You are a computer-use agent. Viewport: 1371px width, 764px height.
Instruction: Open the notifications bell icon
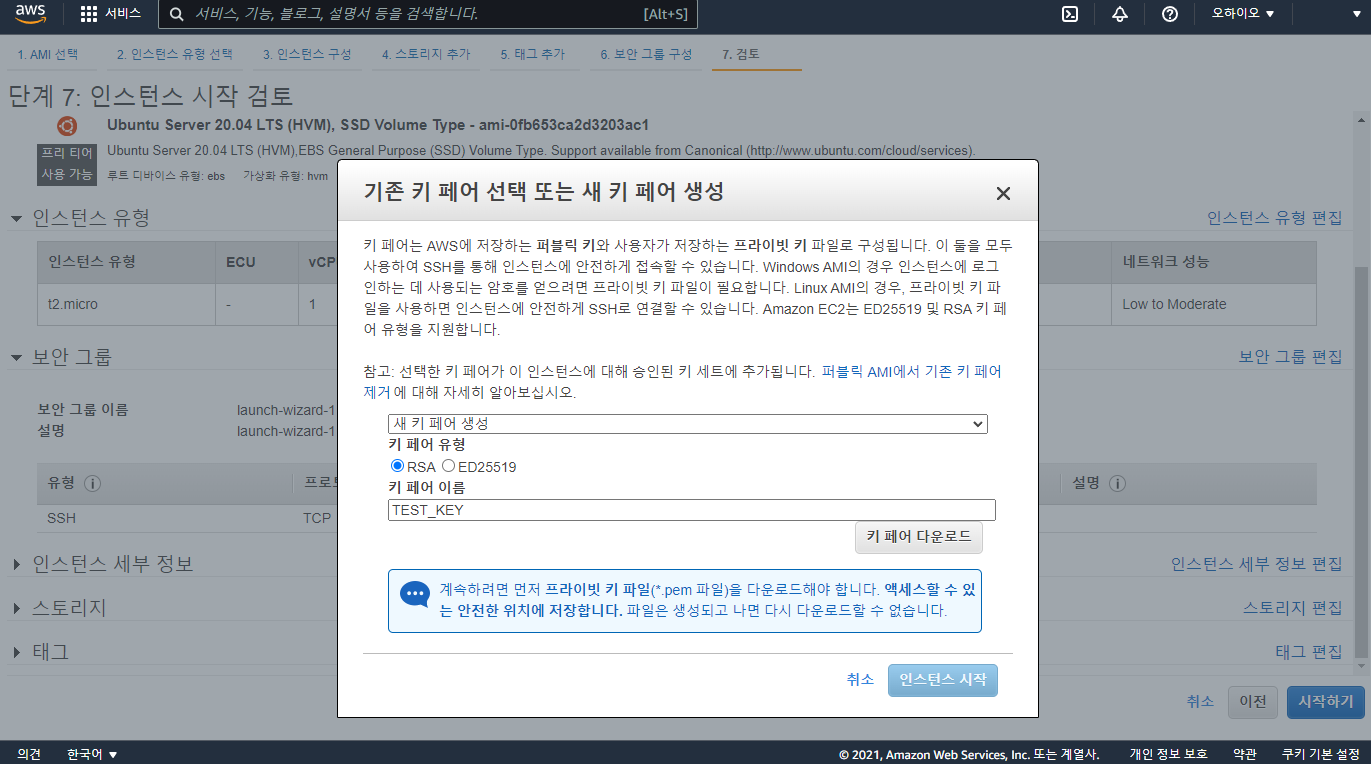coord(1120,14)
